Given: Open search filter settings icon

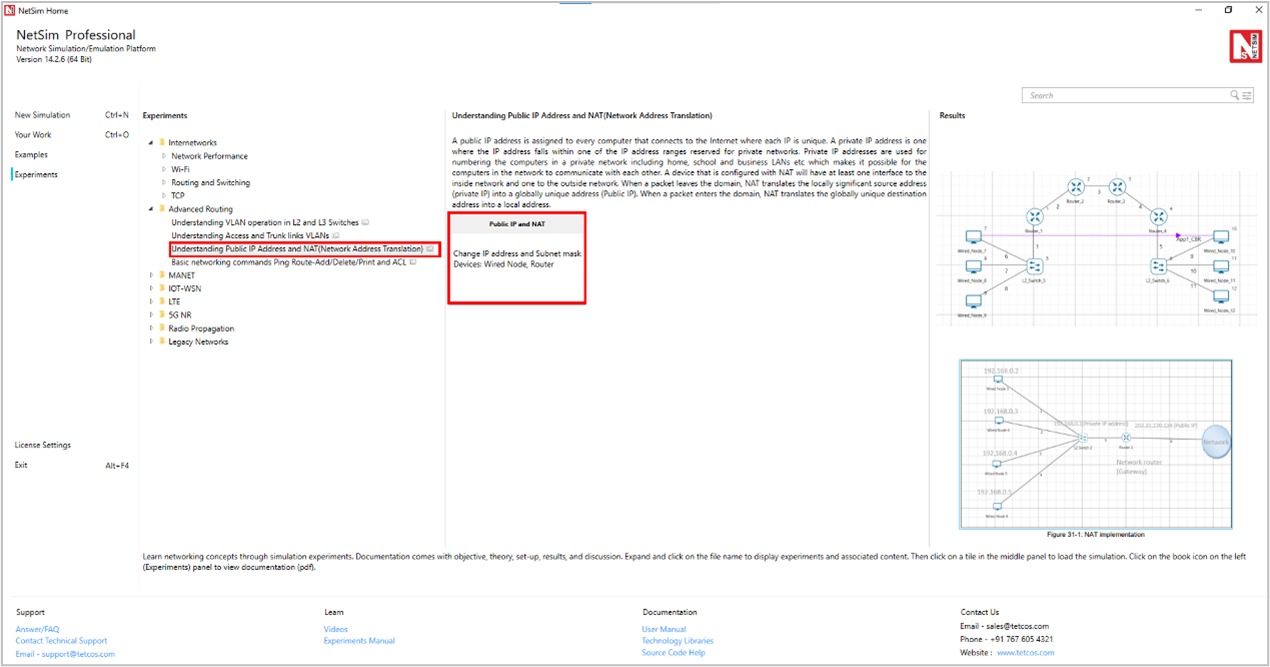Looking at the screenshot, I should click(1246, 96).
